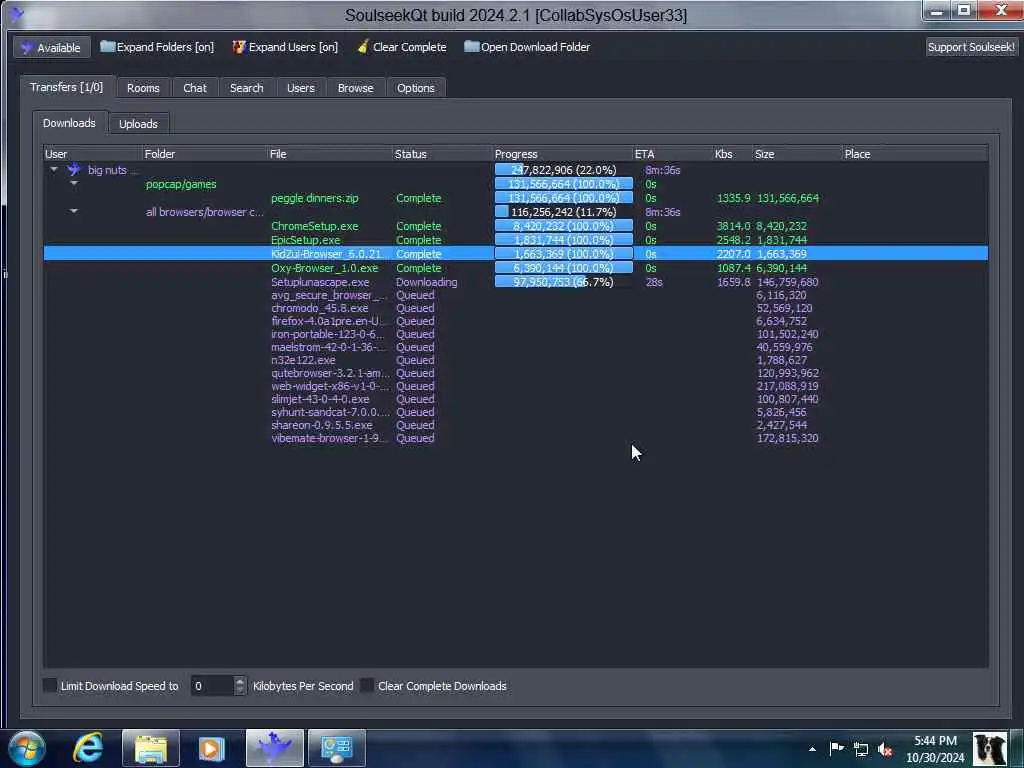Sort by the ETA column header

(x=673, y=154)
